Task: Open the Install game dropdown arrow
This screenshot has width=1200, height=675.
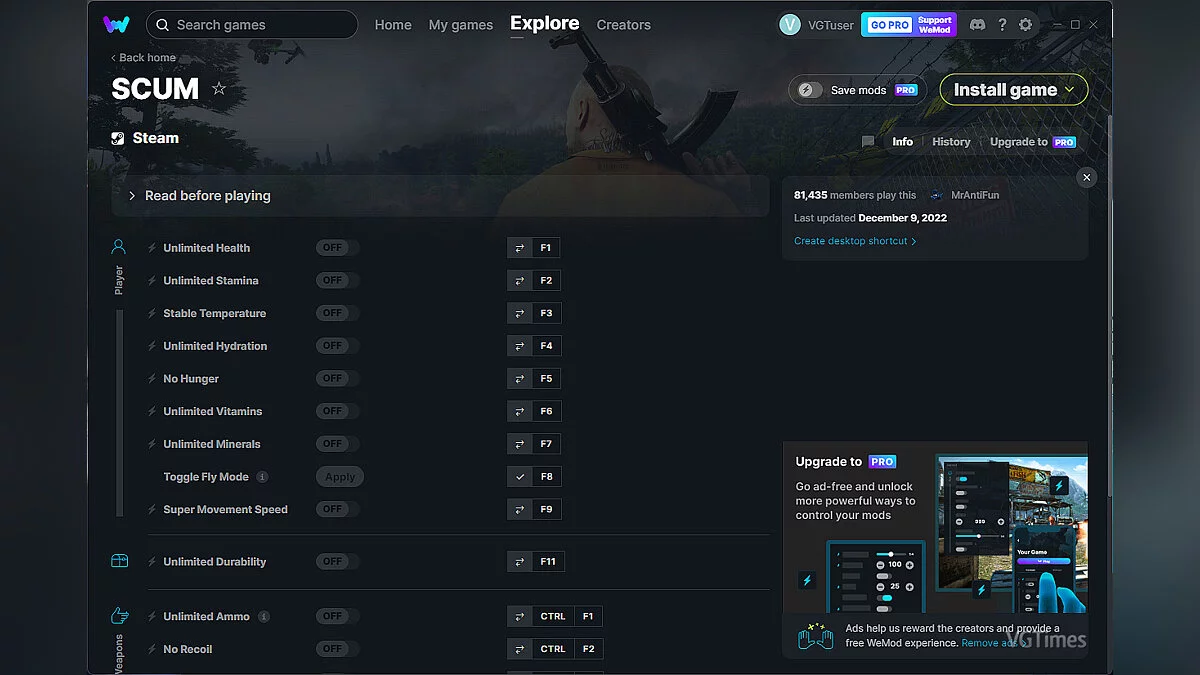Action: (1070, 90)
